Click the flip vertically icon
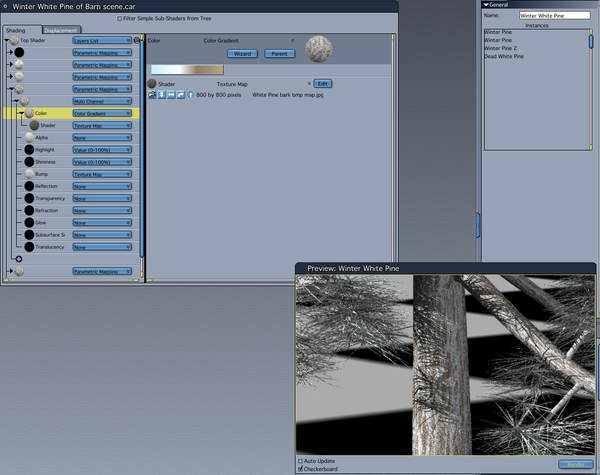The width and height of the screenshot is (600, 475). pyautogui.click(x=161, y=95)
